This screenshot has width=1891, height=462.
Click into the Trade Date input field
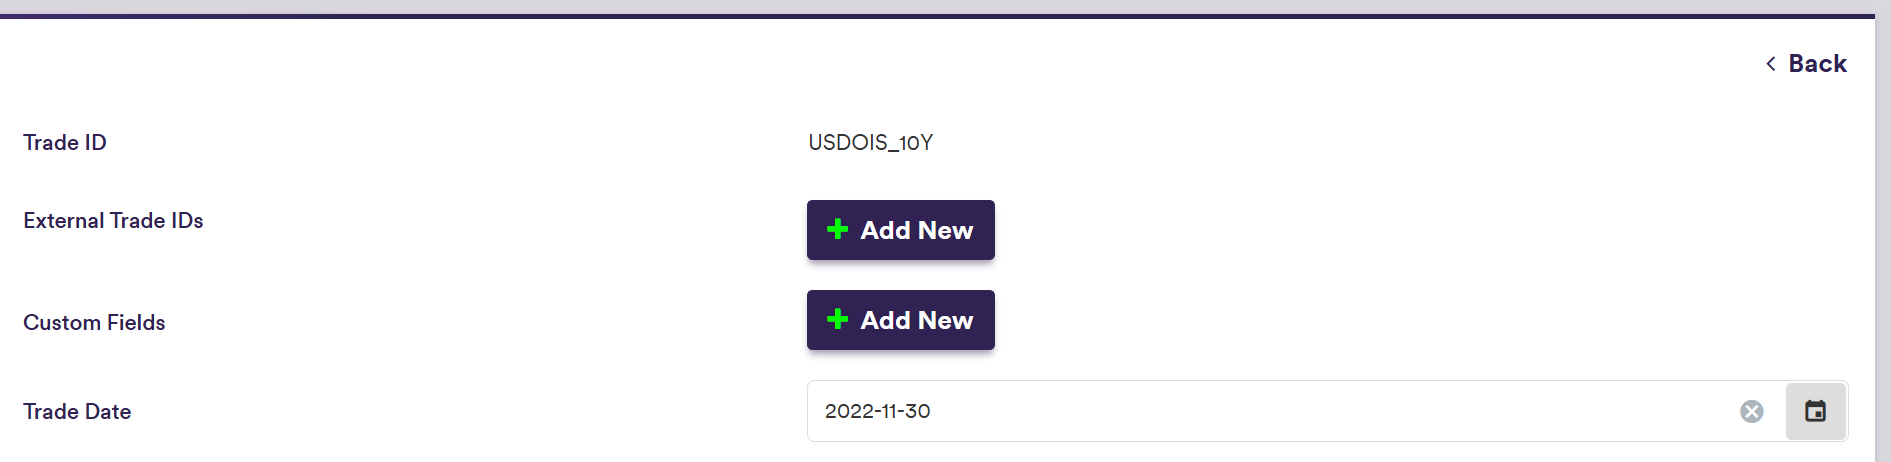1200,411
